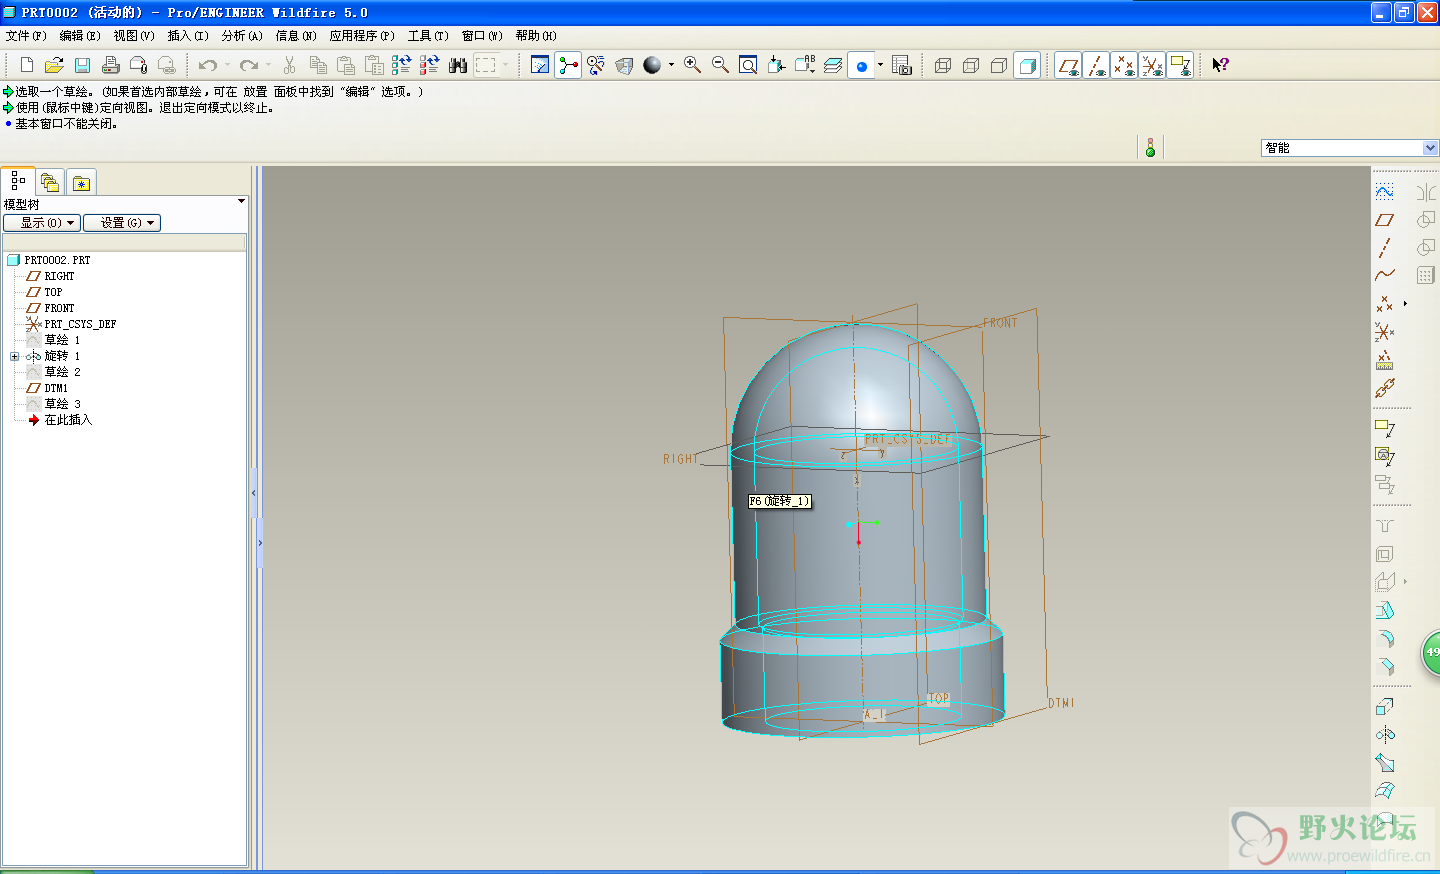
Task: Click the Save file icon
Action: [x=82, y=65]
